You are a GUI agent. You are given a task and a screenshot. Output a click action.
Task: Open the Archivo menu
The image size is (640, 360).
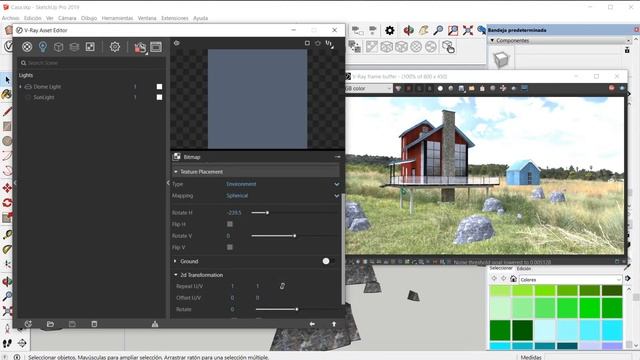click(10, 18)
